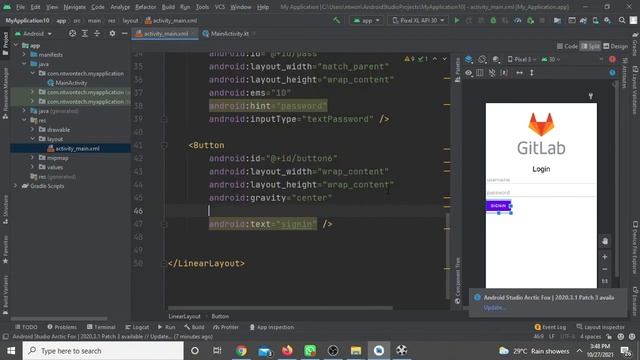Click the Debug app bug icon
Screen dimensions: 640x360
(493, 20)
